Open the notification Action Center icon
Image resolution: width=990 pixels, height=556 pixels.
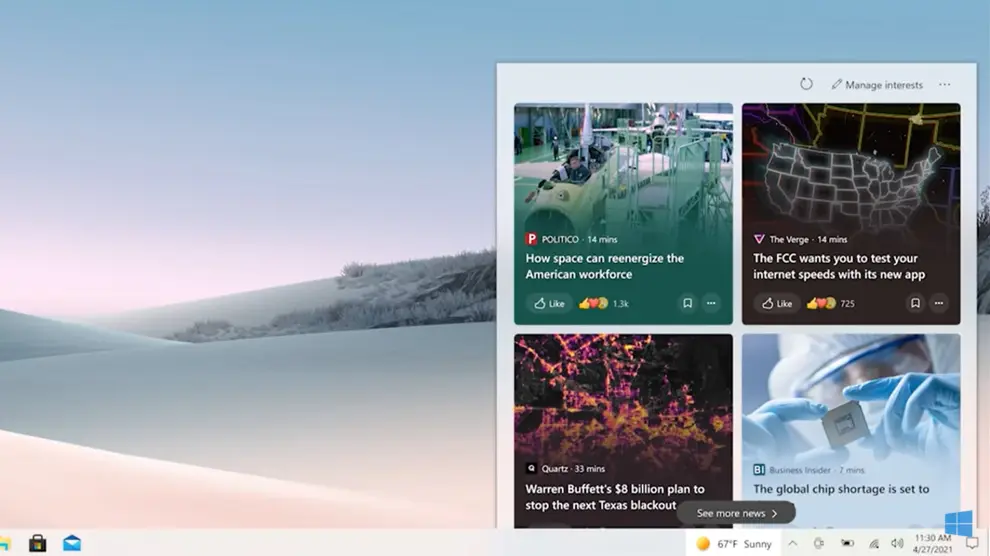[x=971, y=543]
